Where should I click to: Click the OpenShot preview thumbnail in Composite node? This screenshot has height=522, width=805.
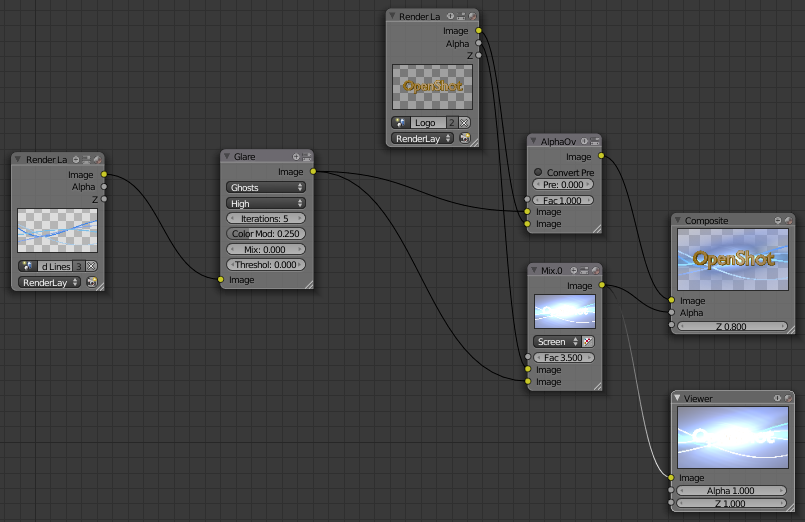734,259
